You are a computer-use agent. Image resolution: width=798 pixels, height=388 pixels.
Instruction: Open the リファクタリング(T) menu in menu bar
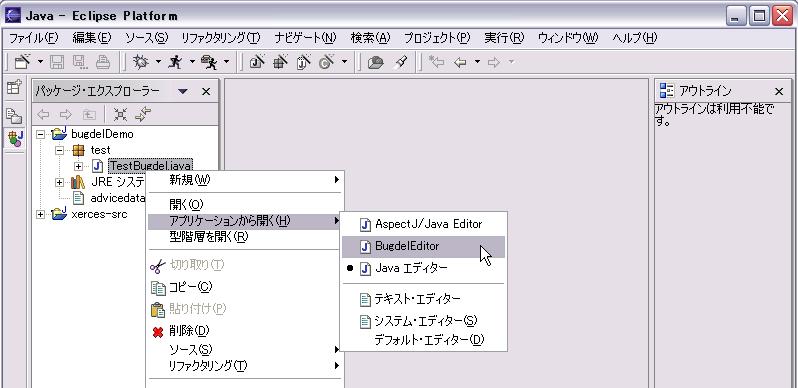tap(220, 38)
